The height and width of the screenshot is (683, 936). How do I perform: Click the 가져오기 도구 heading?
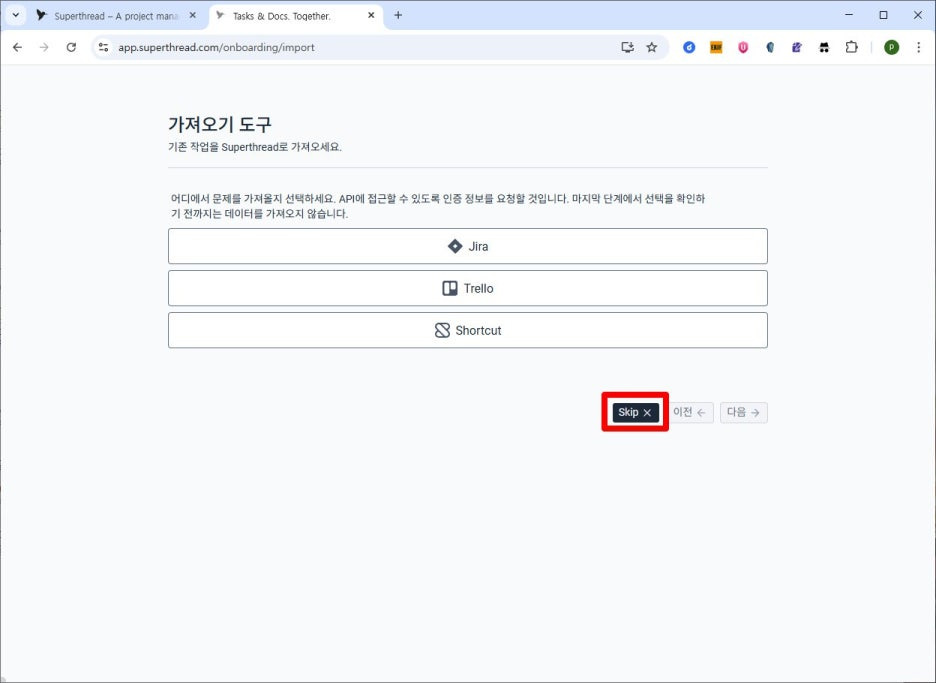220,124
